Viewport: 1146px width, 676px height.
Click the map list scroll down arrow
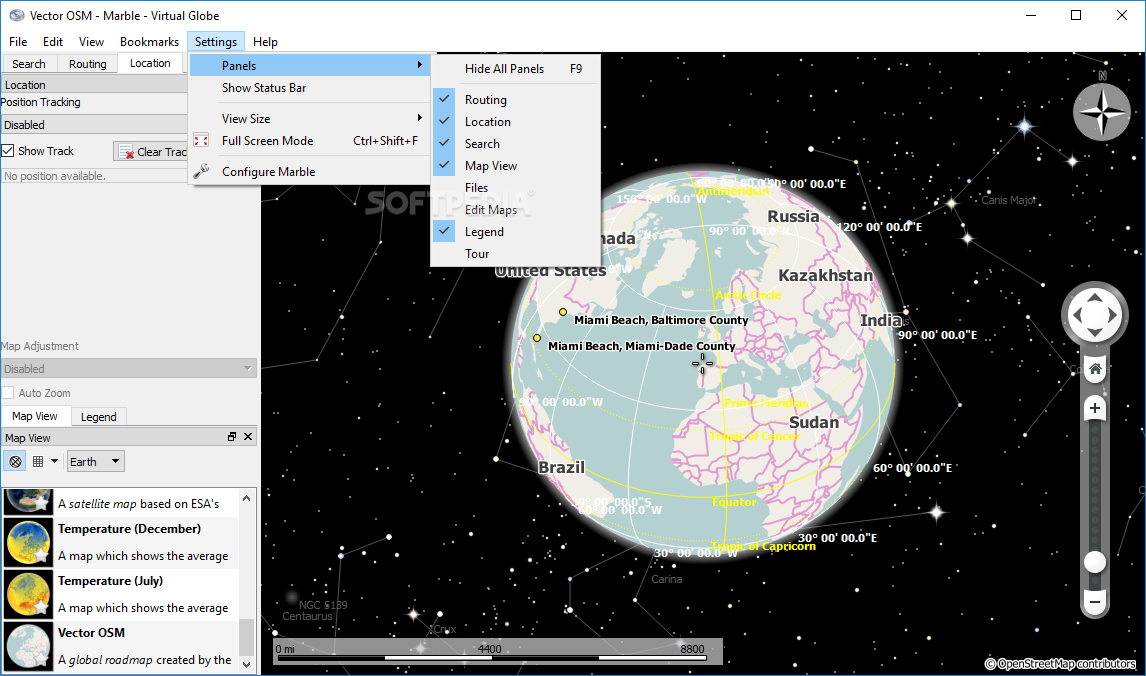[x=246, y=664]
